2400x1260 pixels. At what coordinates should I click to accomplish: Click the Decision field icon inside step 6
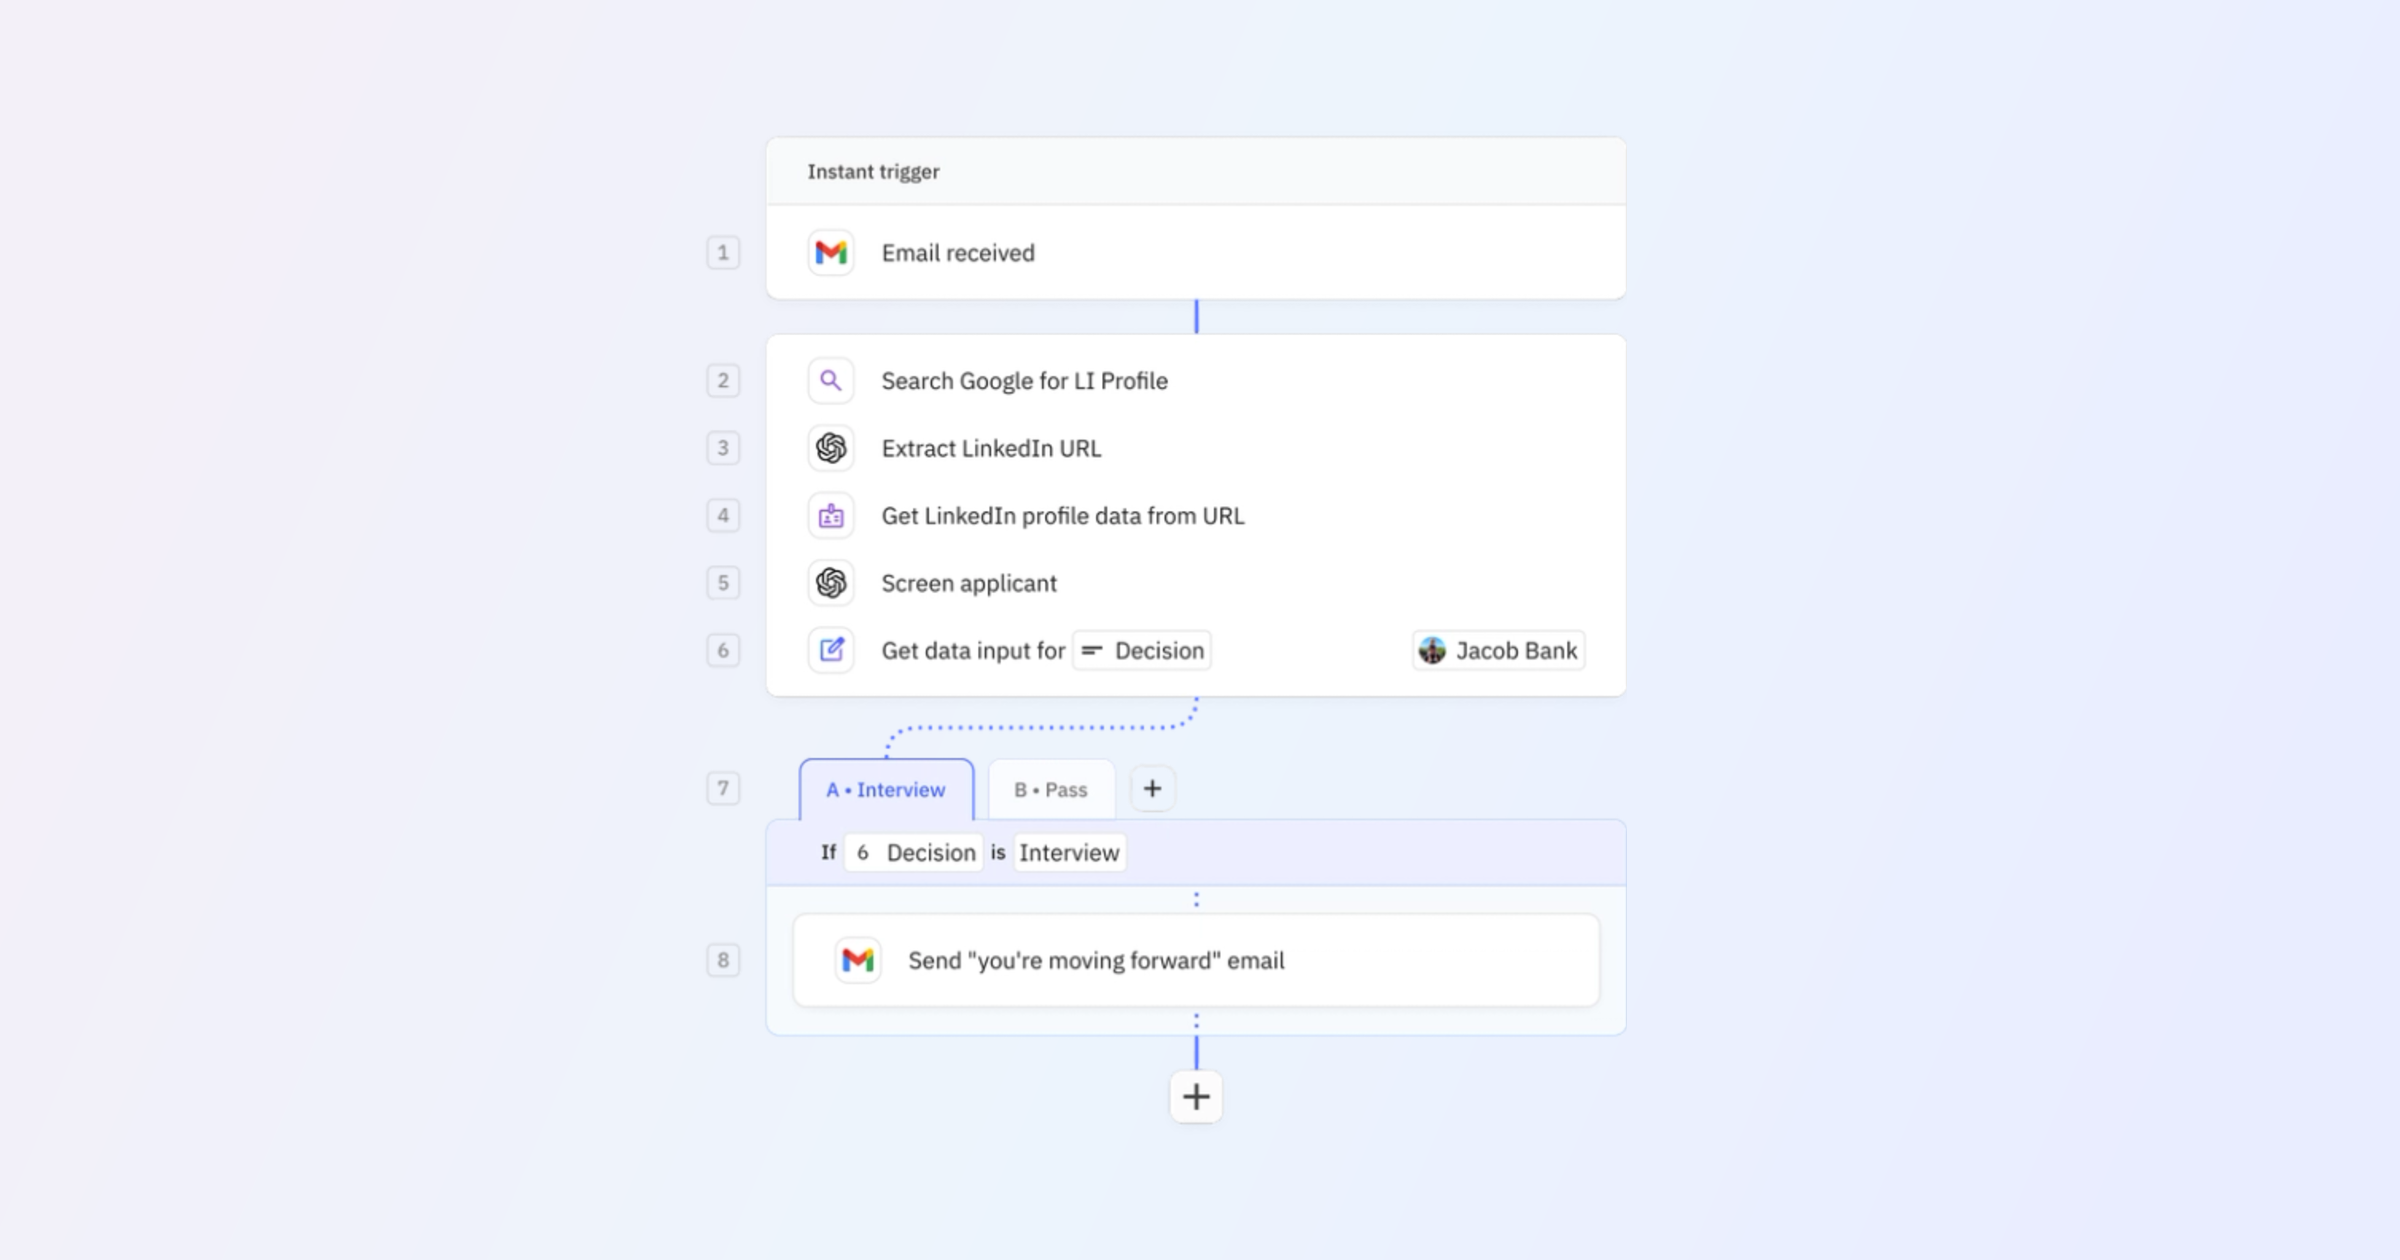tap(1092, 650)
